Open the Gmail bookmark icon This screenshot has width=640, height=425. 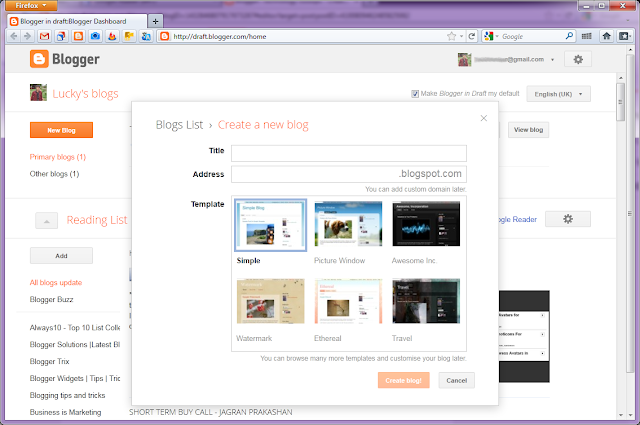(44, 36)
